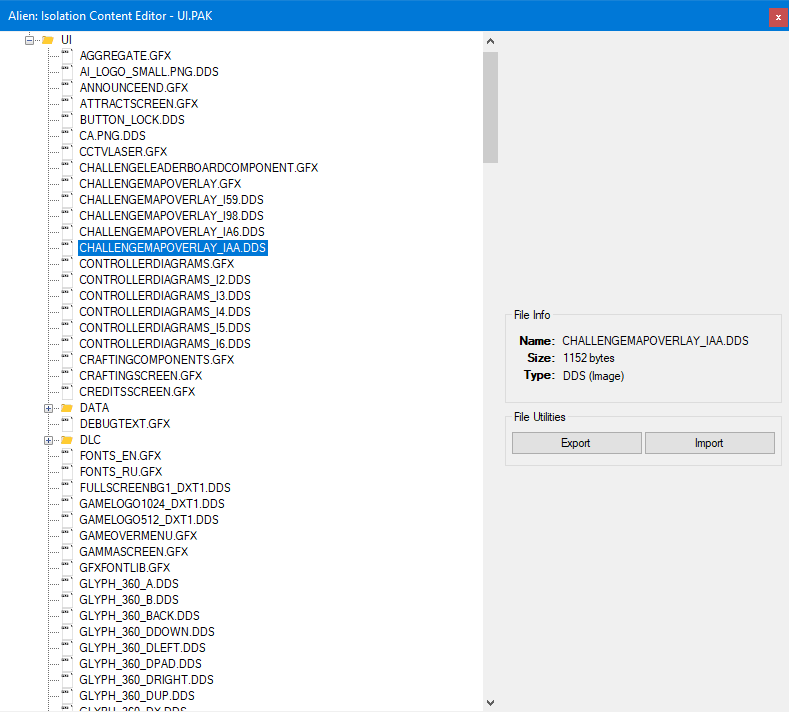Click the file tree scrollbar thumb
This screenshot has height=712, width=789.
pos(491,108)
